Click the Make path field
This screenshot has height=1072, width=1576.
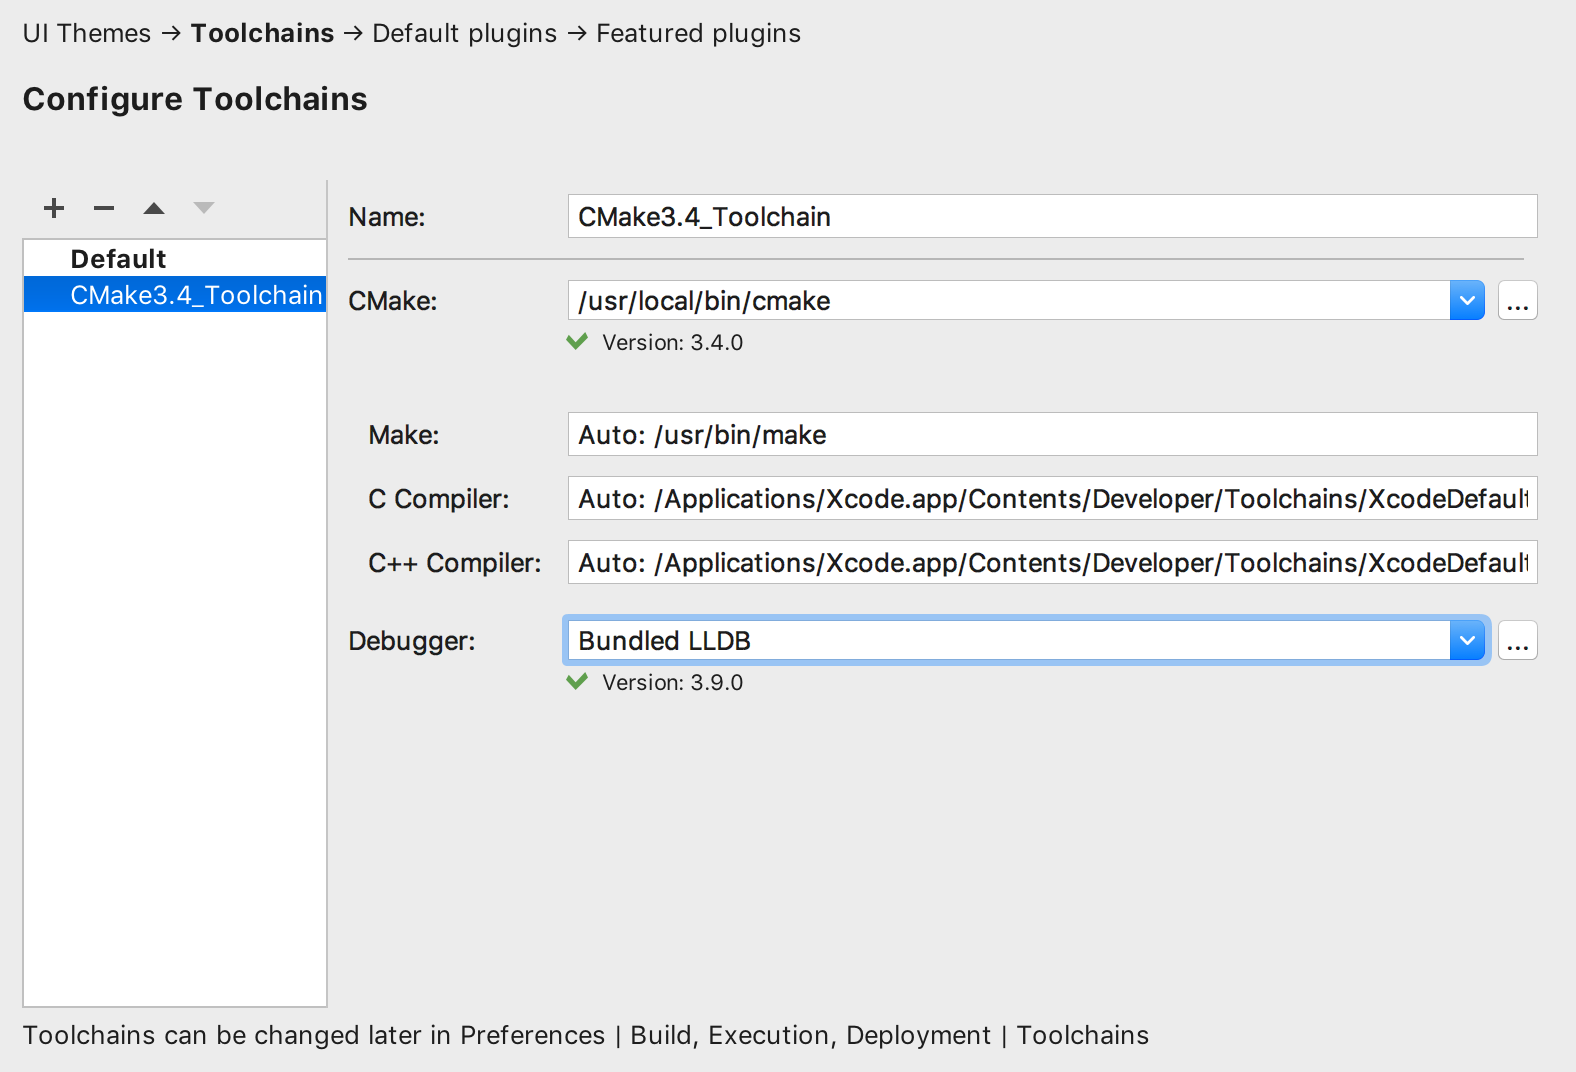(1052, 435)
